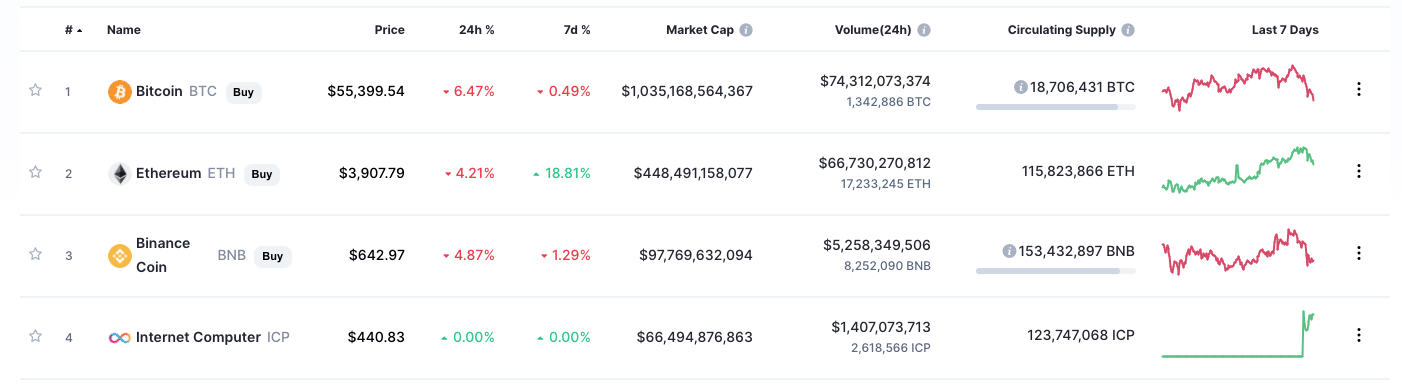Click info icon beside Bitcoin circulating supply

(x=1020, y=87)
